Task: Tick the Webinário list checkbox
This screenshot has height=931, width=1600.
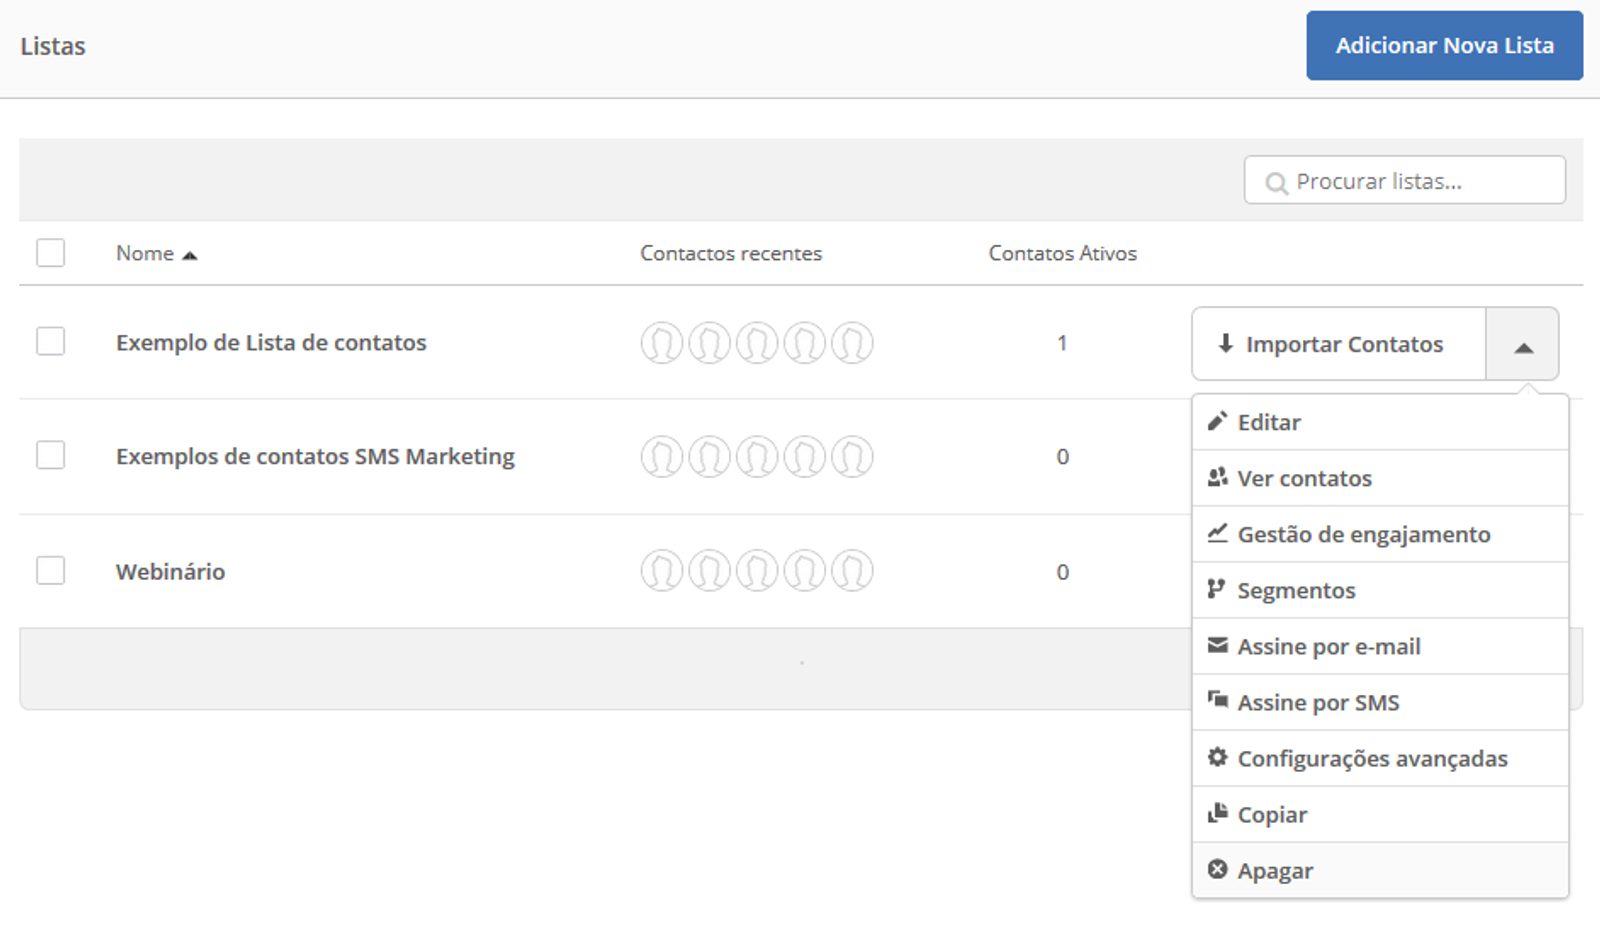Action: (x=51, y=571)
